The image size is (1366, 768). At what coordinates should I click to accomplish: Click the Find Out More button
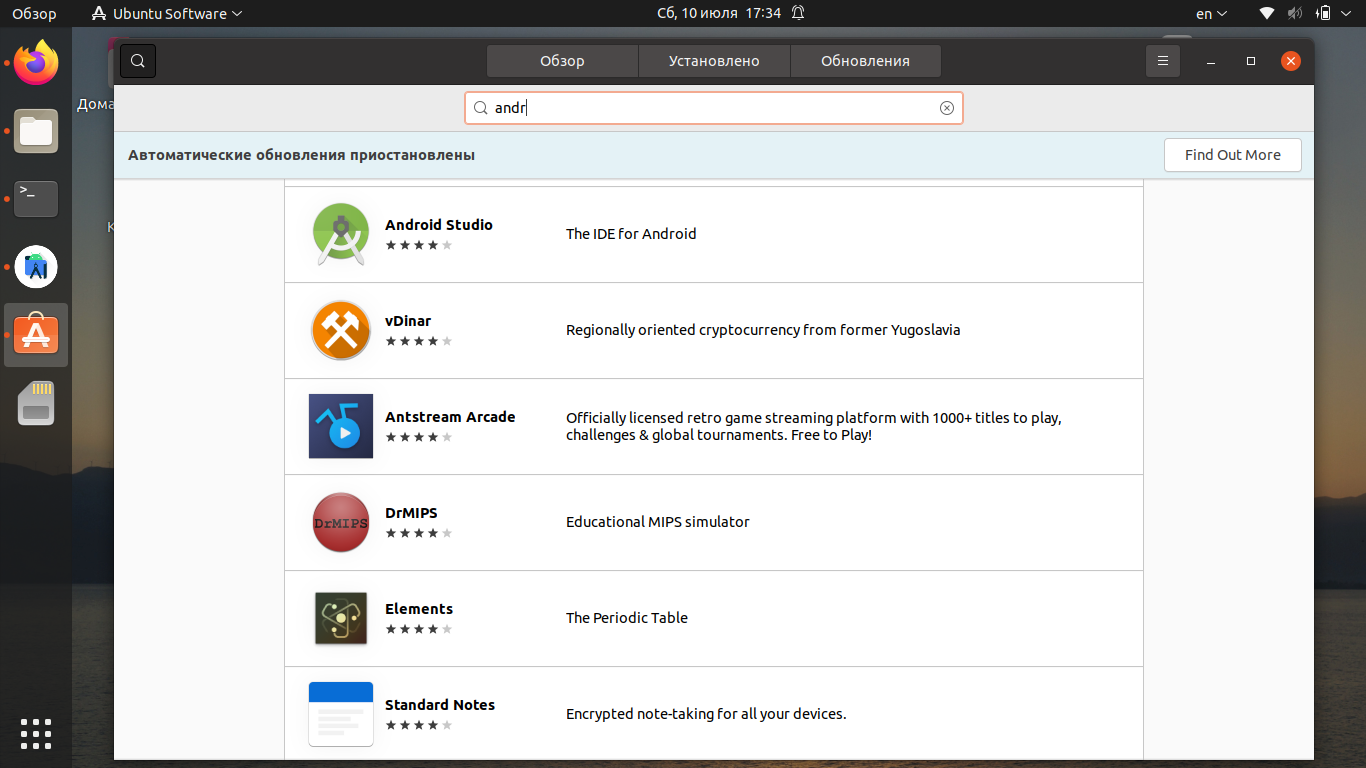point(1233,155)
